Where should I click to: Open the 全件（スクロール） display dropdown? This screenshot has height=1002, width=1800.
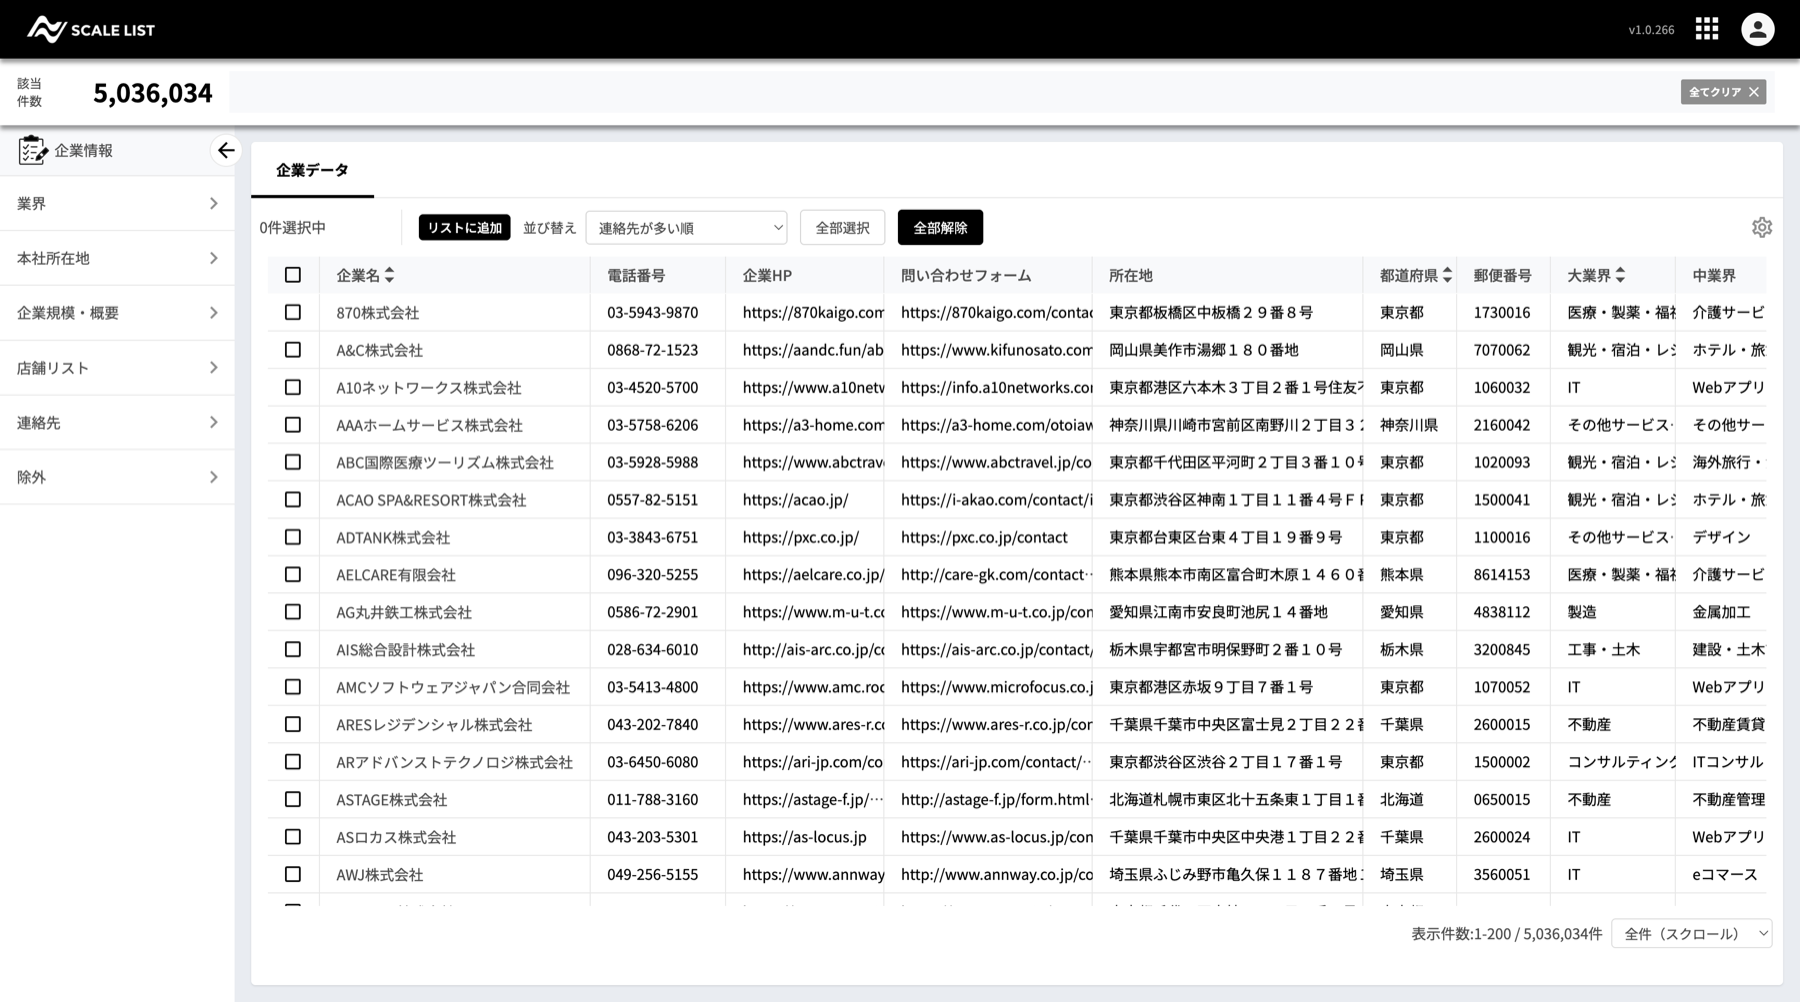click(1691, 934)
